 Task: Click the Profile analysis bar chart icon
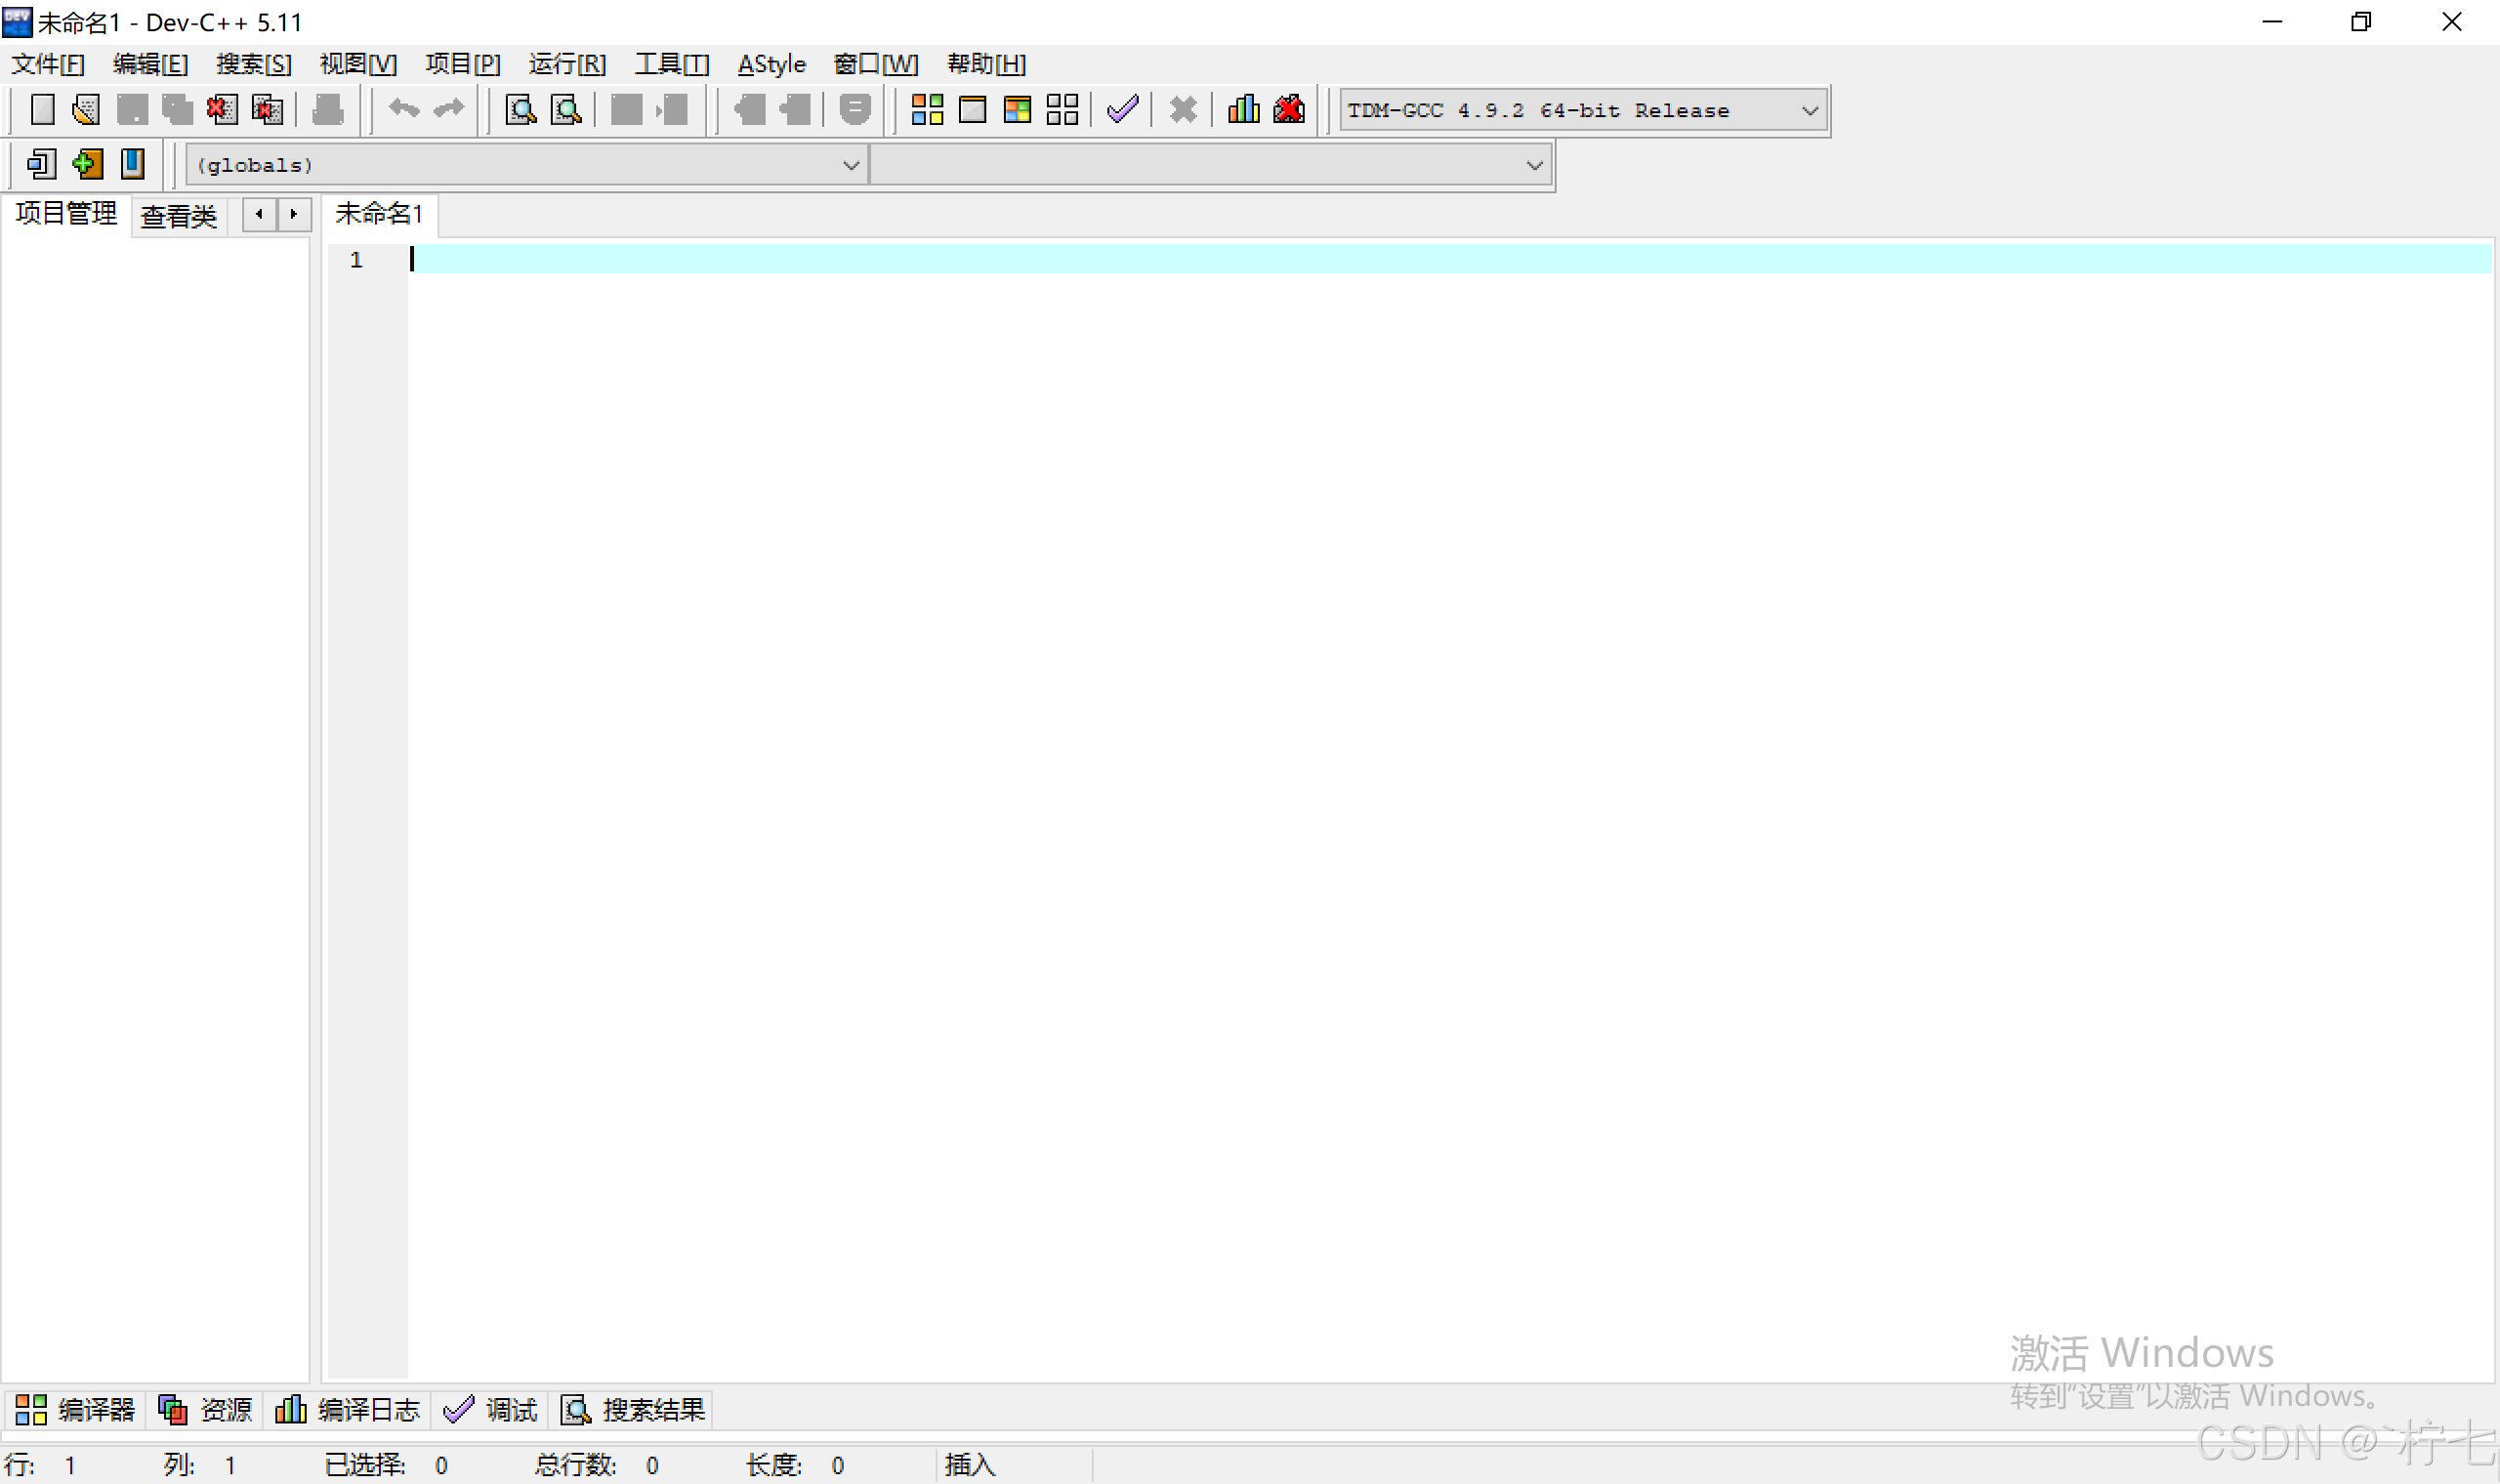(1243, 109)
